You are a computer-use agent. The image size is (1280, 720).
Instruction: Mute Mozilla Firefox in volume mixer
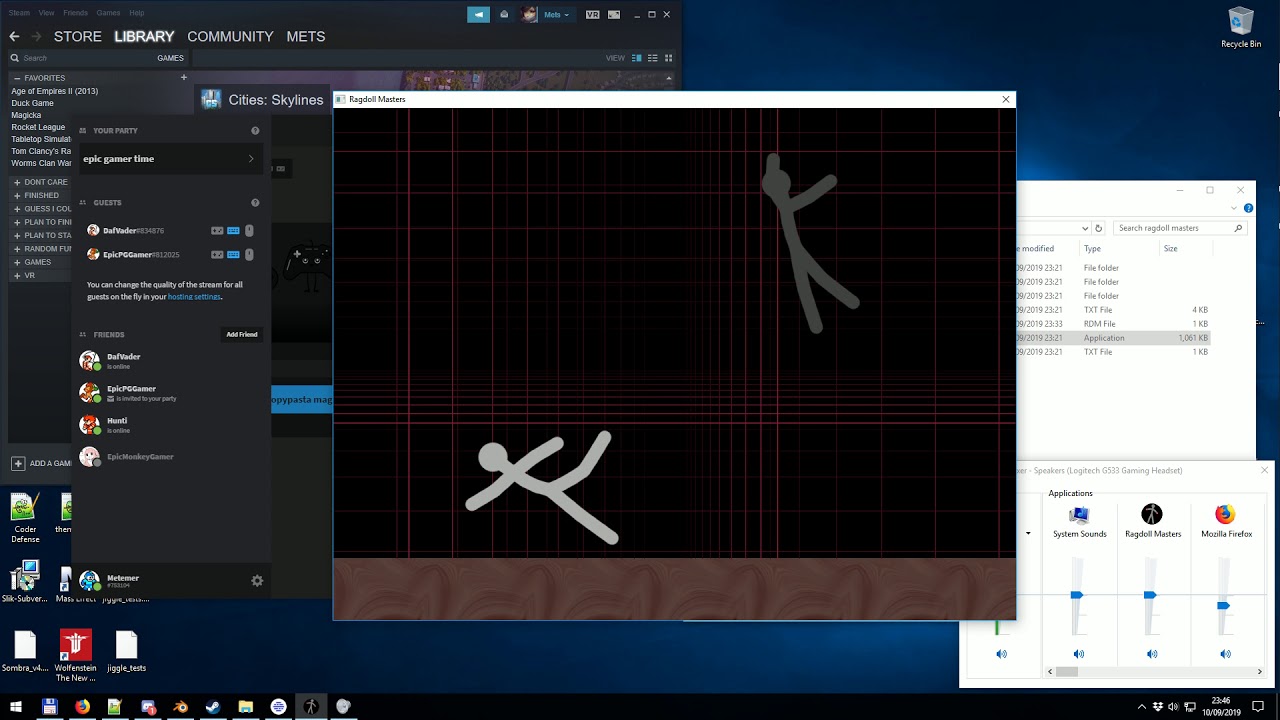[1225, 654]
